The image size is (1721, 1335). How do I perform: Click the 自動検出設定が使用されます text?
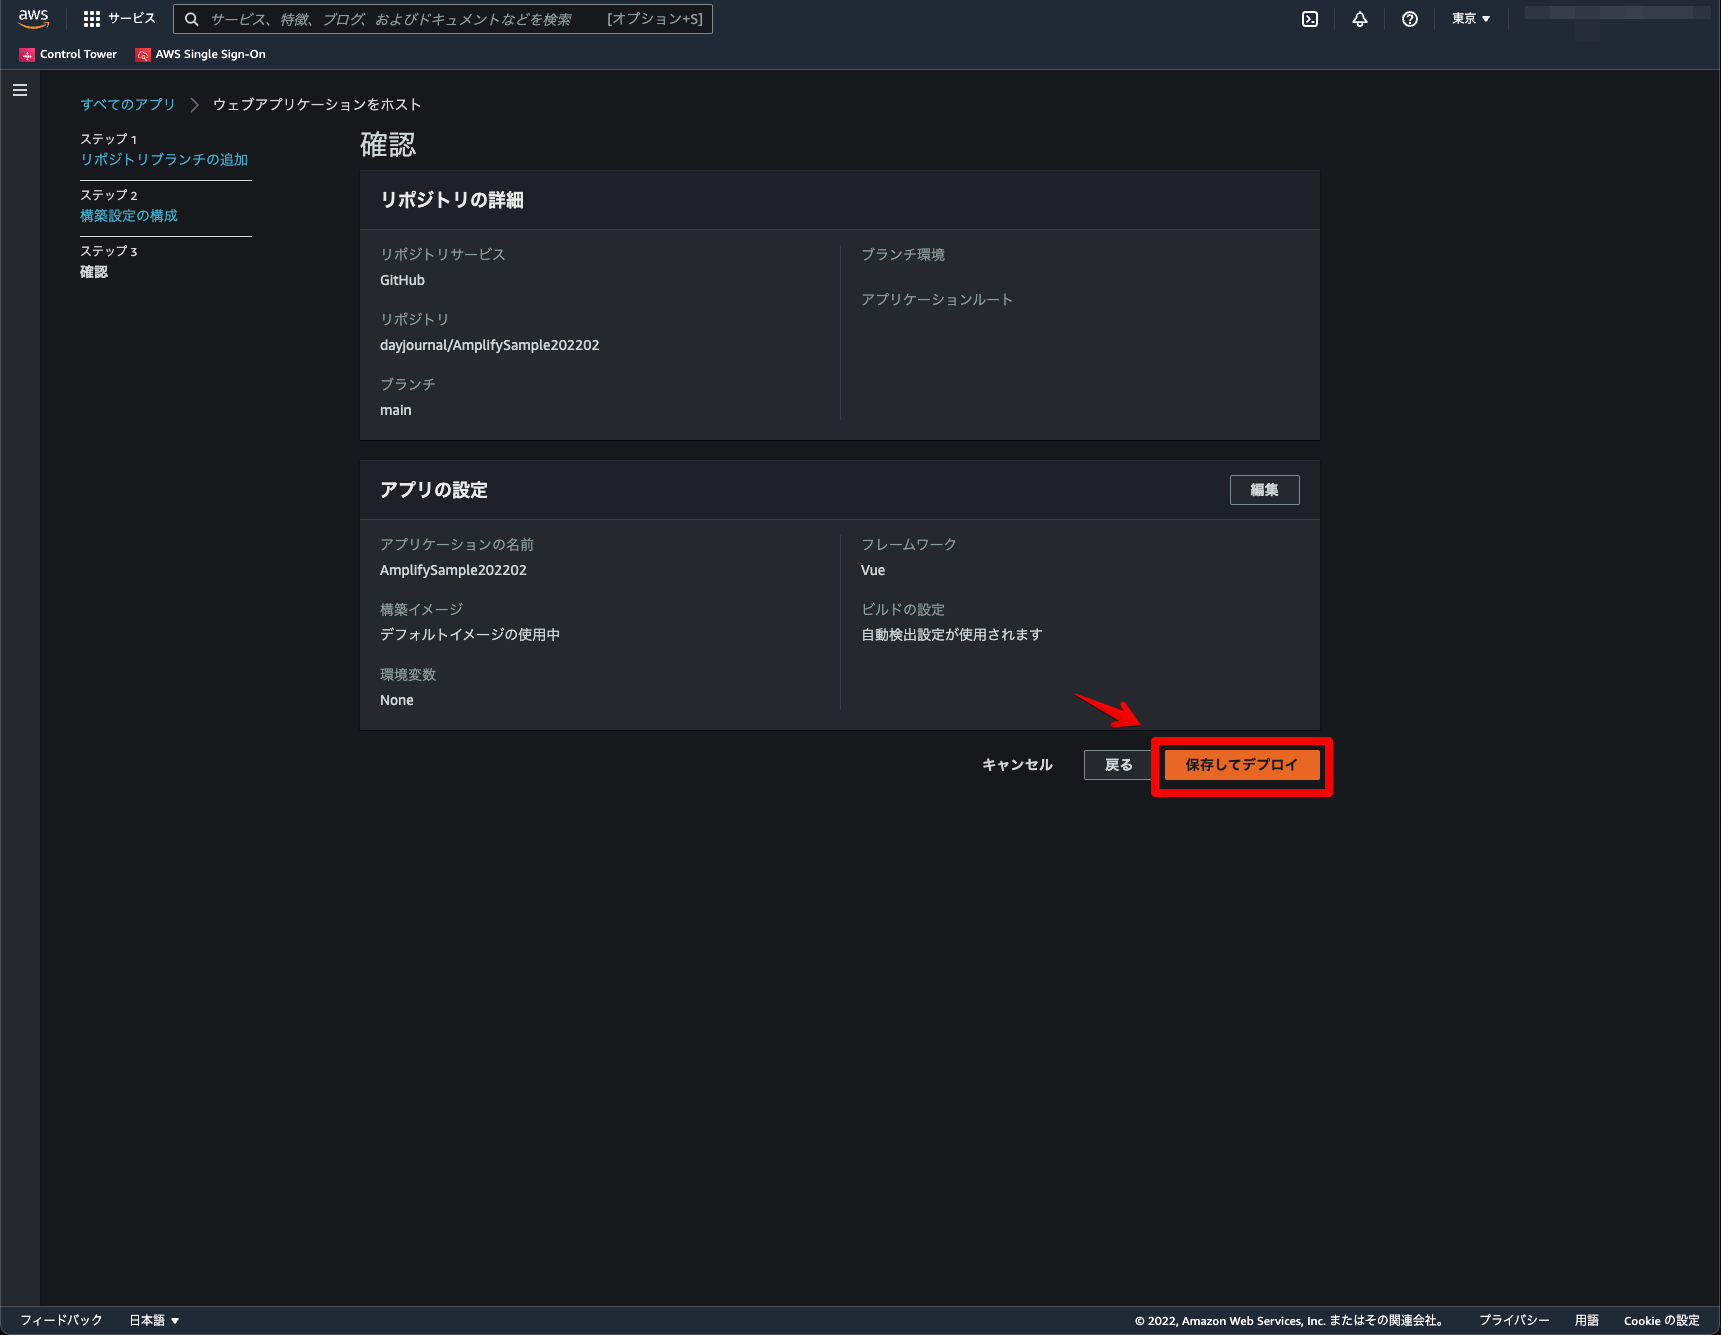point(952,635)
